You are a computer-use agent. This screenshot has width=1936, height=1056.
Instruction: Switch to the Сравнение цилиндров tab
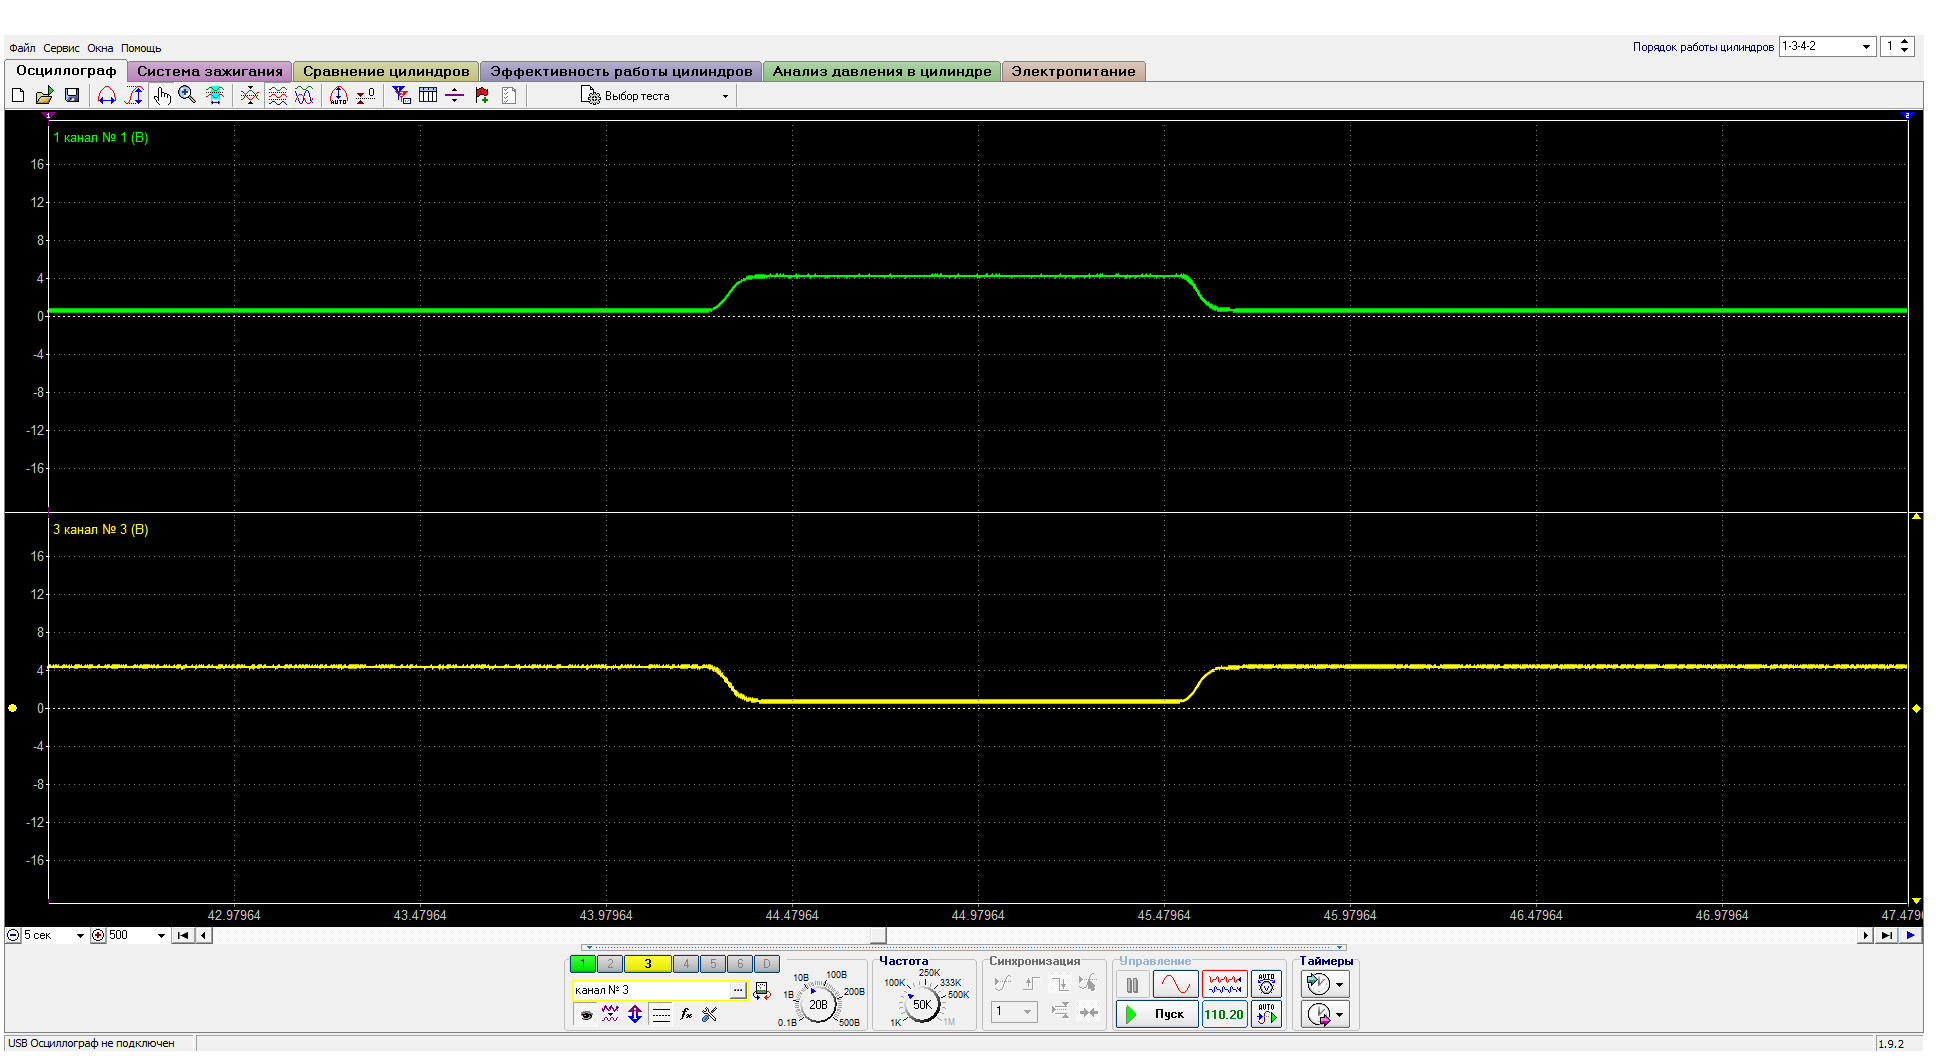click(x=386, y=71)
